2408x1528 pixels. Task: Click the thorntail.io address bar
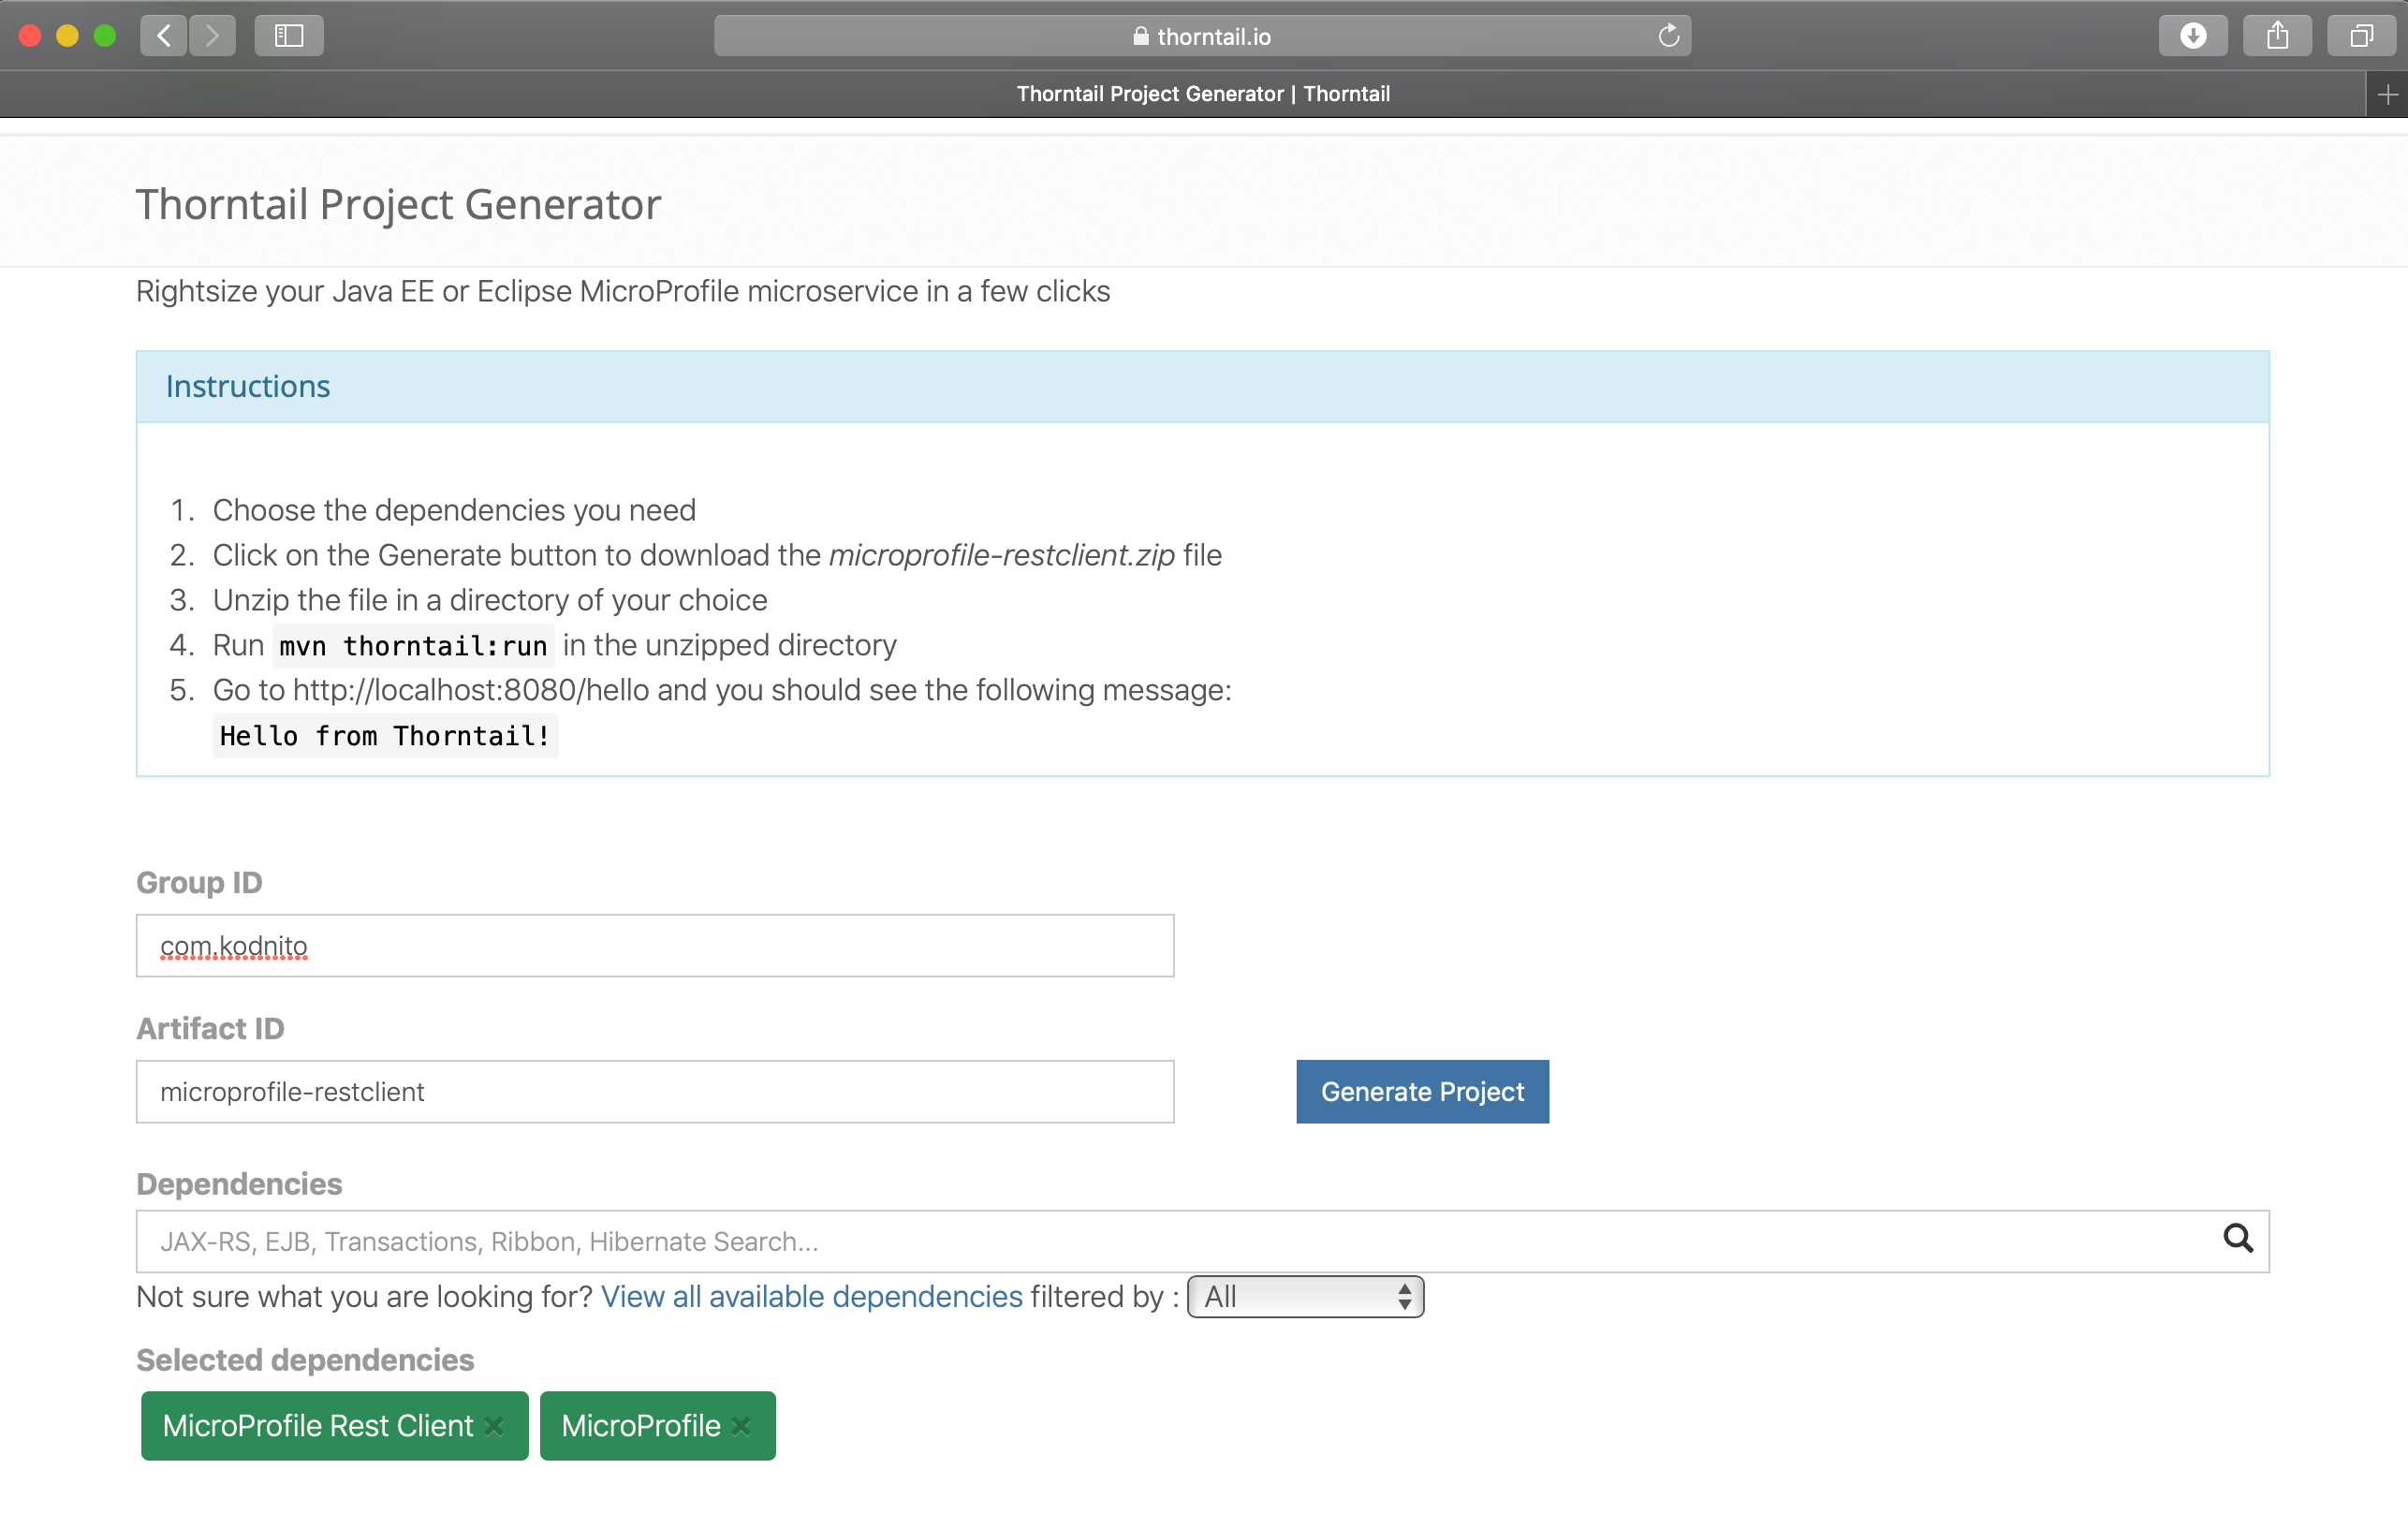pyautogui.click(x=1202, y=36)
